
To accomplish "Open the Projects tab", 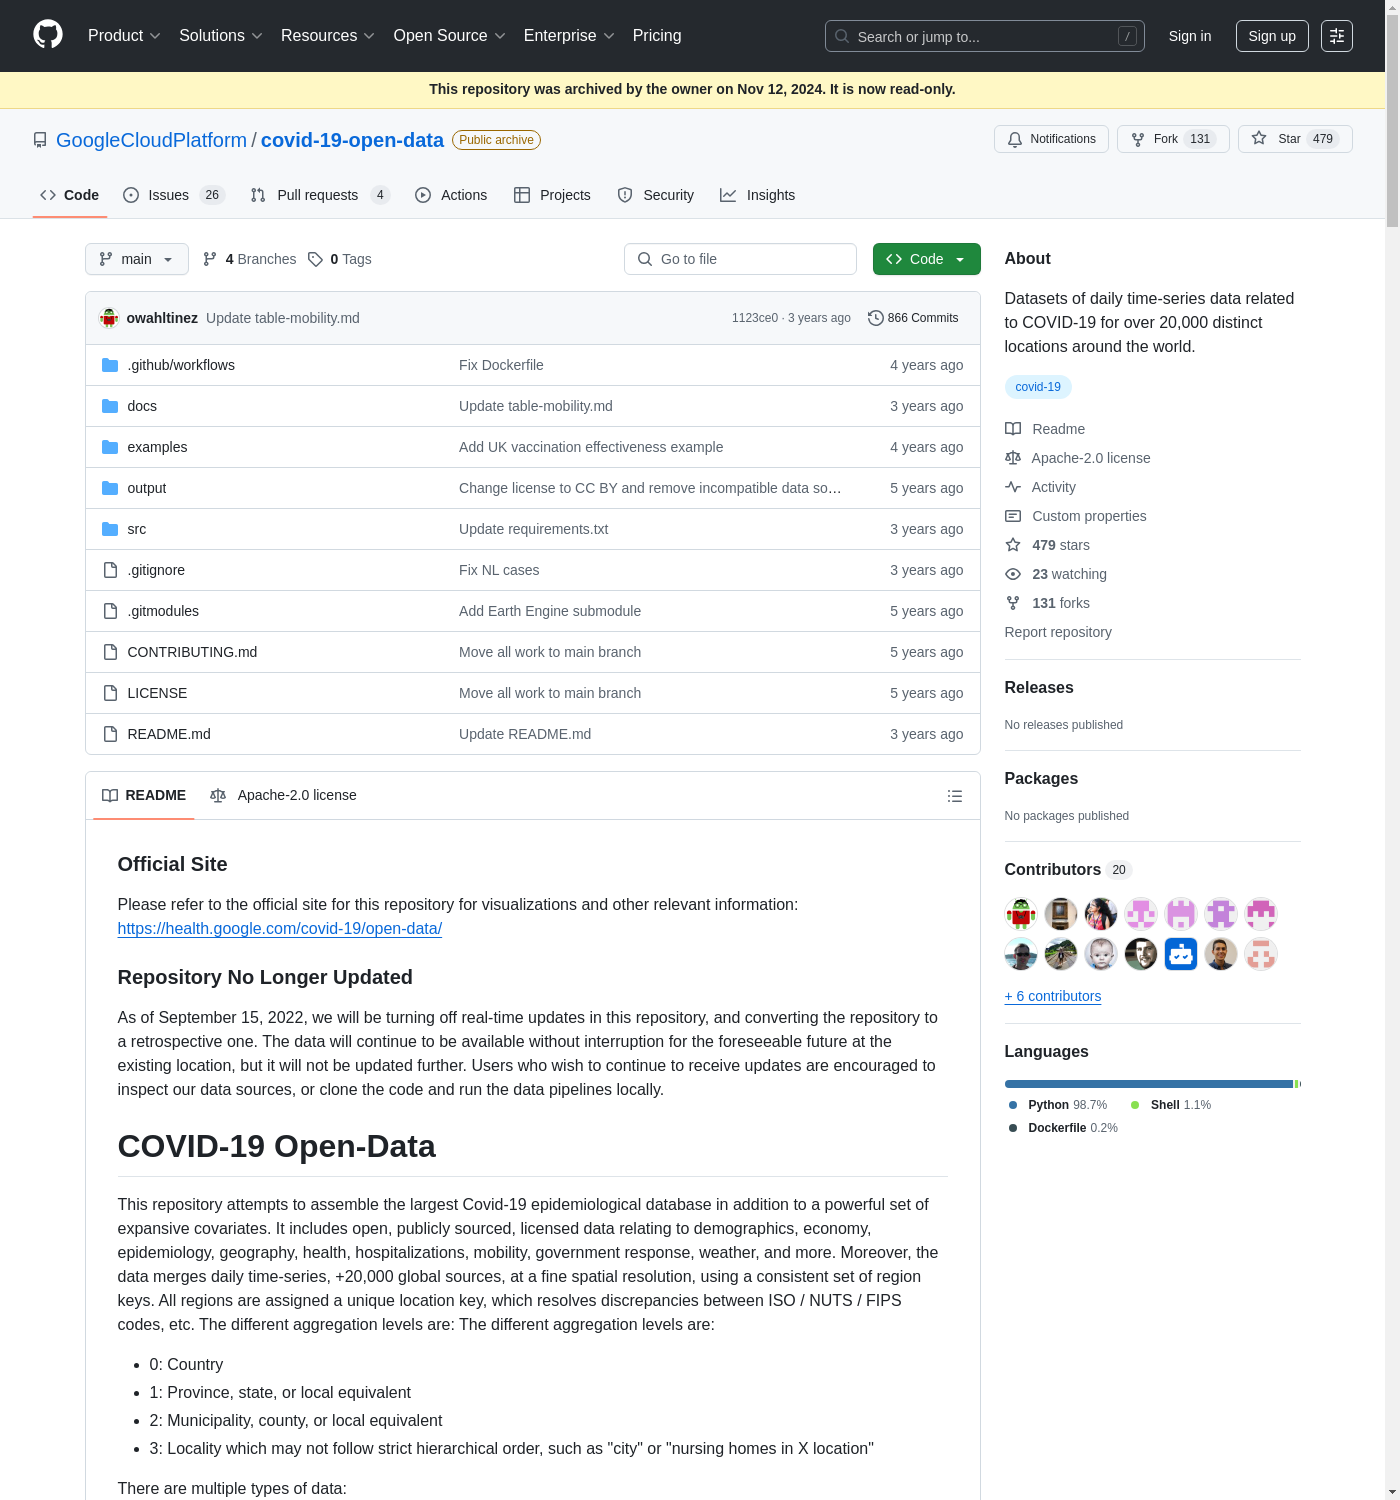I will click(552, 195).
